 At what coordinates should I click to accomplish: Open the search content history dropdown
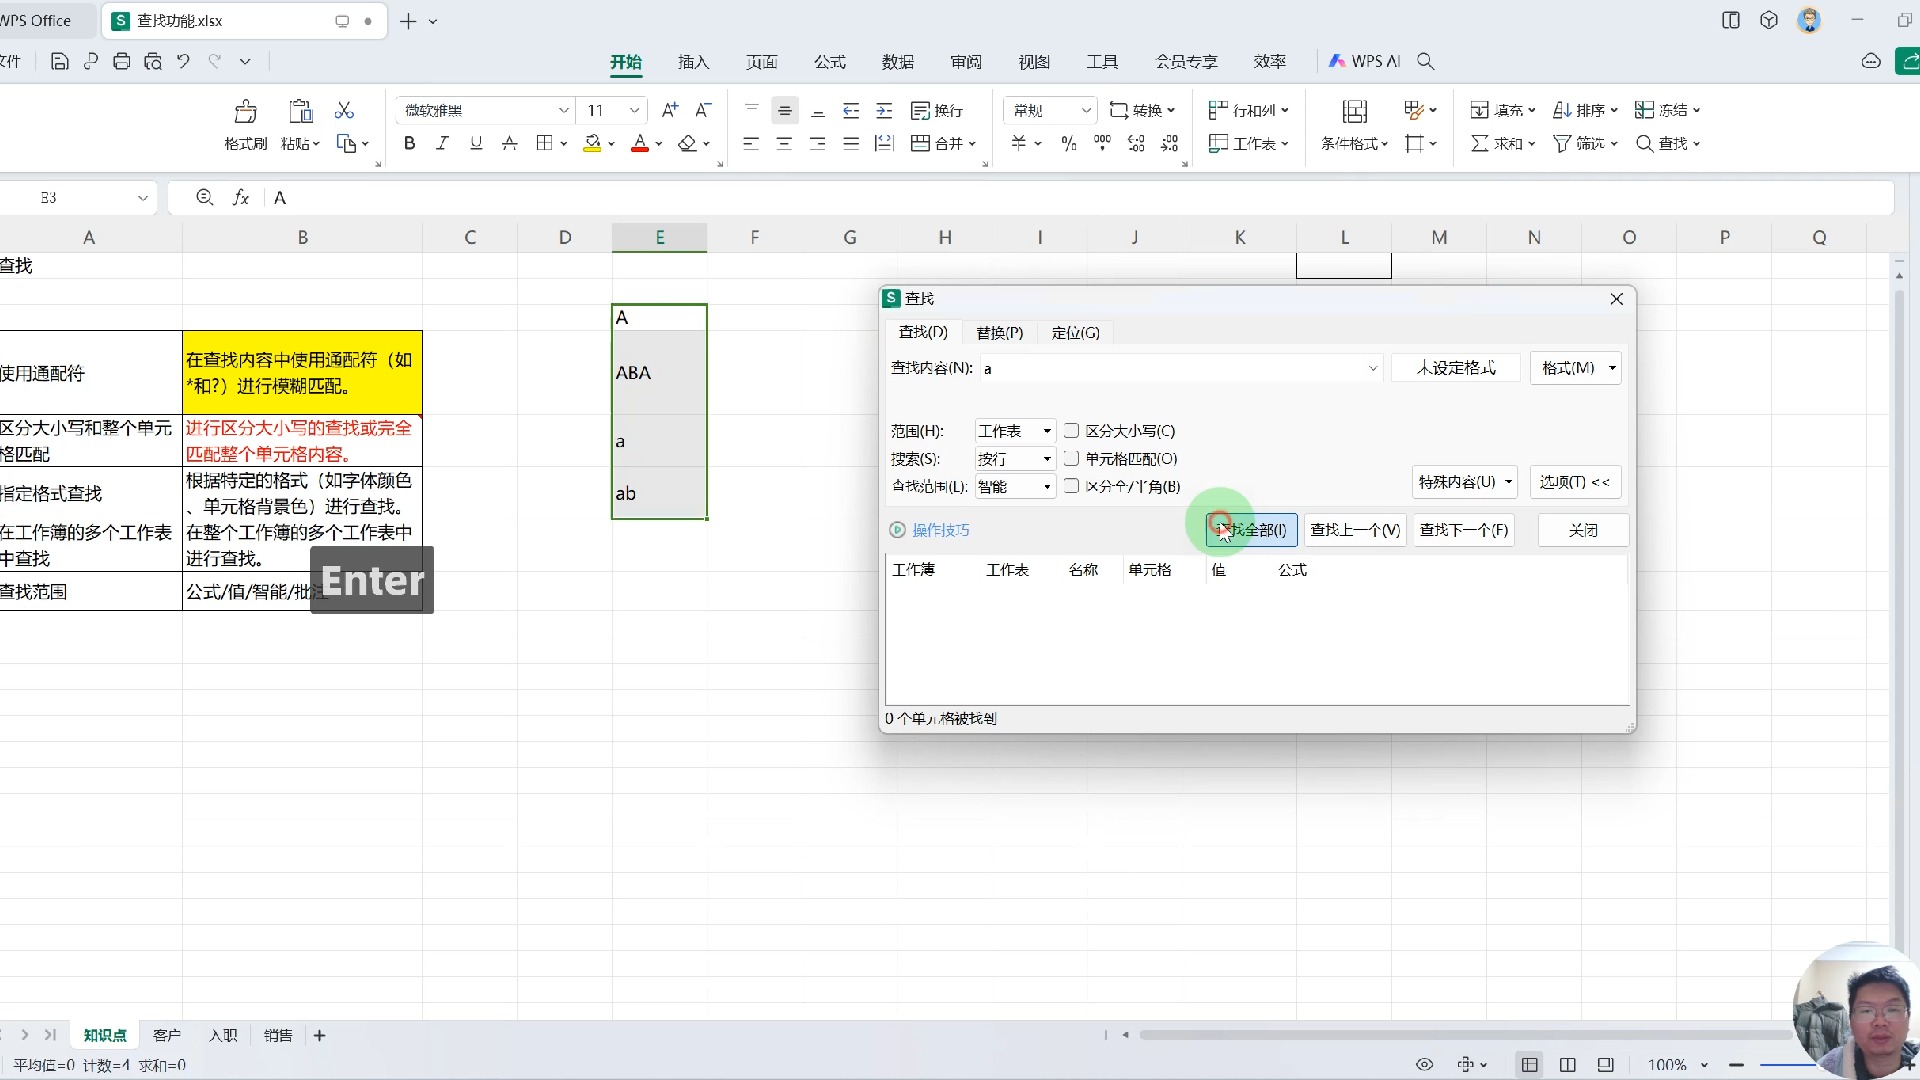1373,368
